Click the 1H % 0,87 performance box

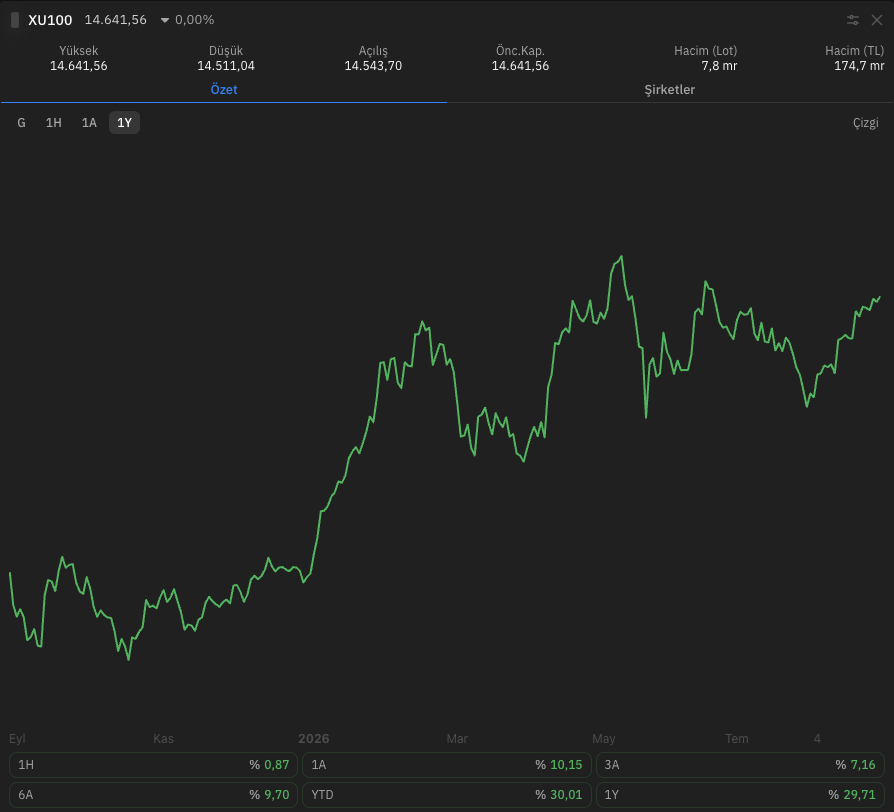coord(153,765)
